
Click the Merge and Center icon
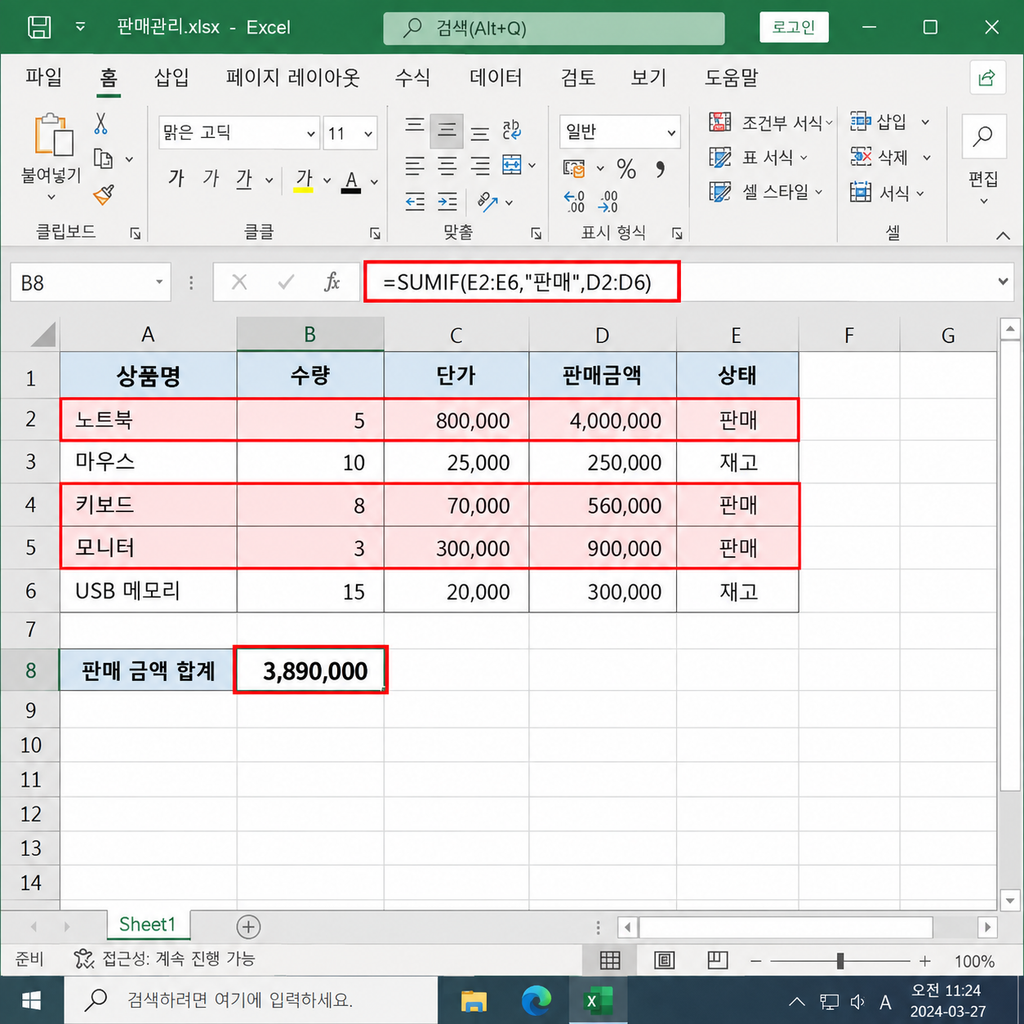[512, 165]
